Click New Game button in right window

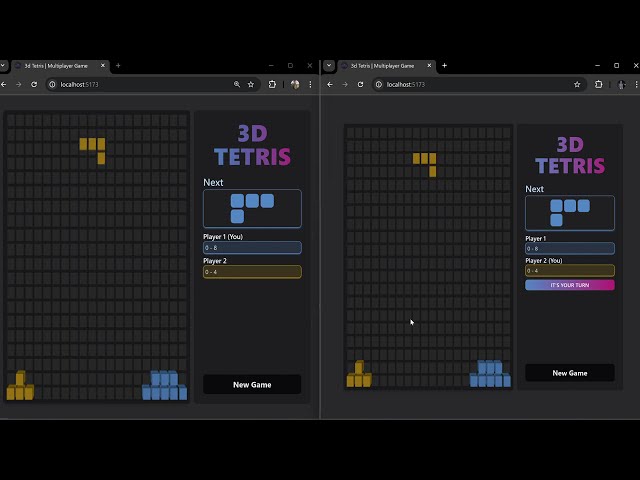tap(570, 373)
